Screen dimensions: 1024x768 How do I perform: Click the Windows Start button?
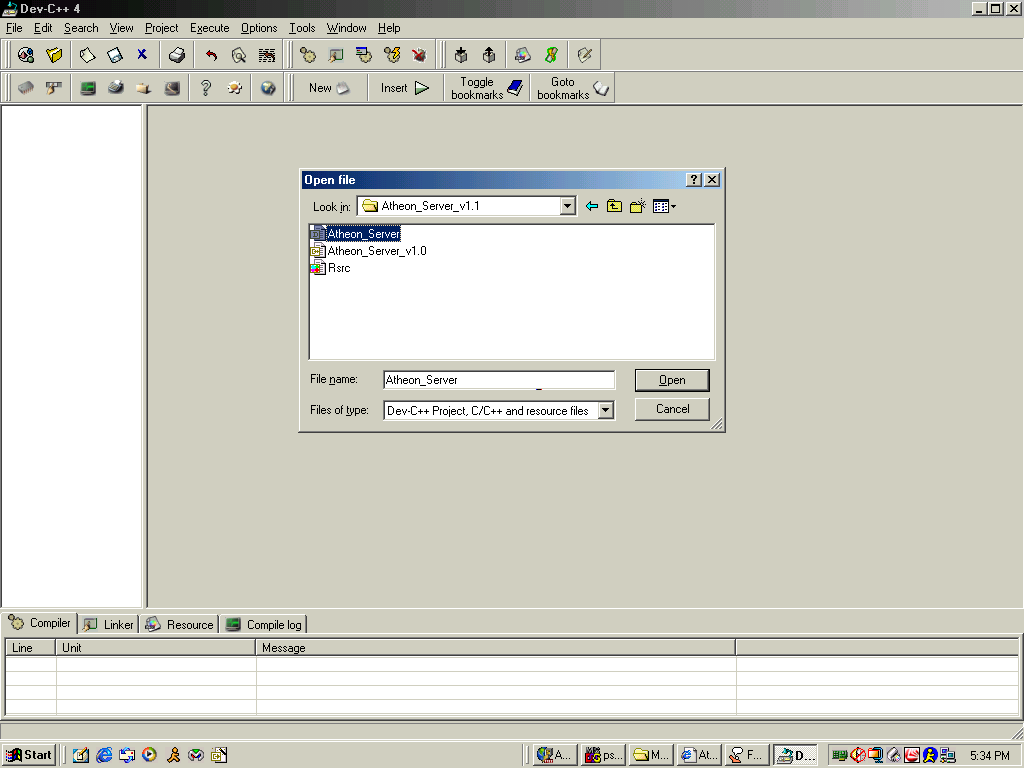(x=29, y=755)
